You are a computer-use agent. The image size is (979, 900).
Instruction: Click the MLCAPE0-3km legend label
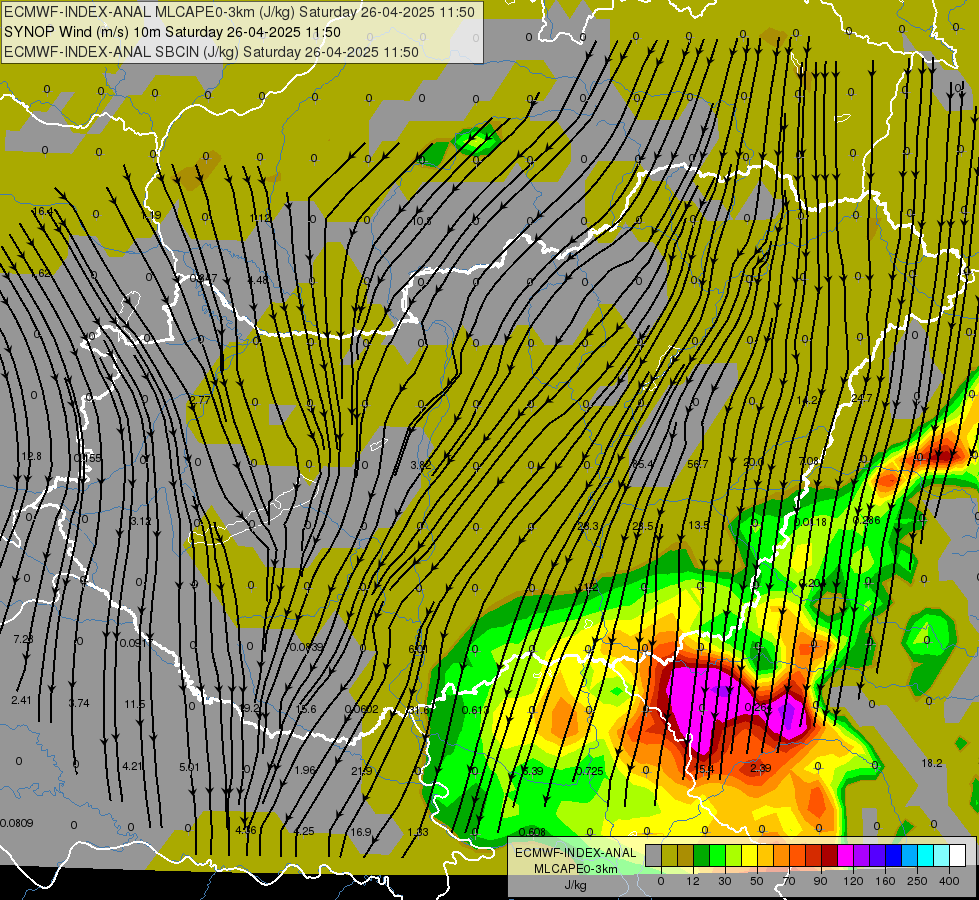point(575,869)
